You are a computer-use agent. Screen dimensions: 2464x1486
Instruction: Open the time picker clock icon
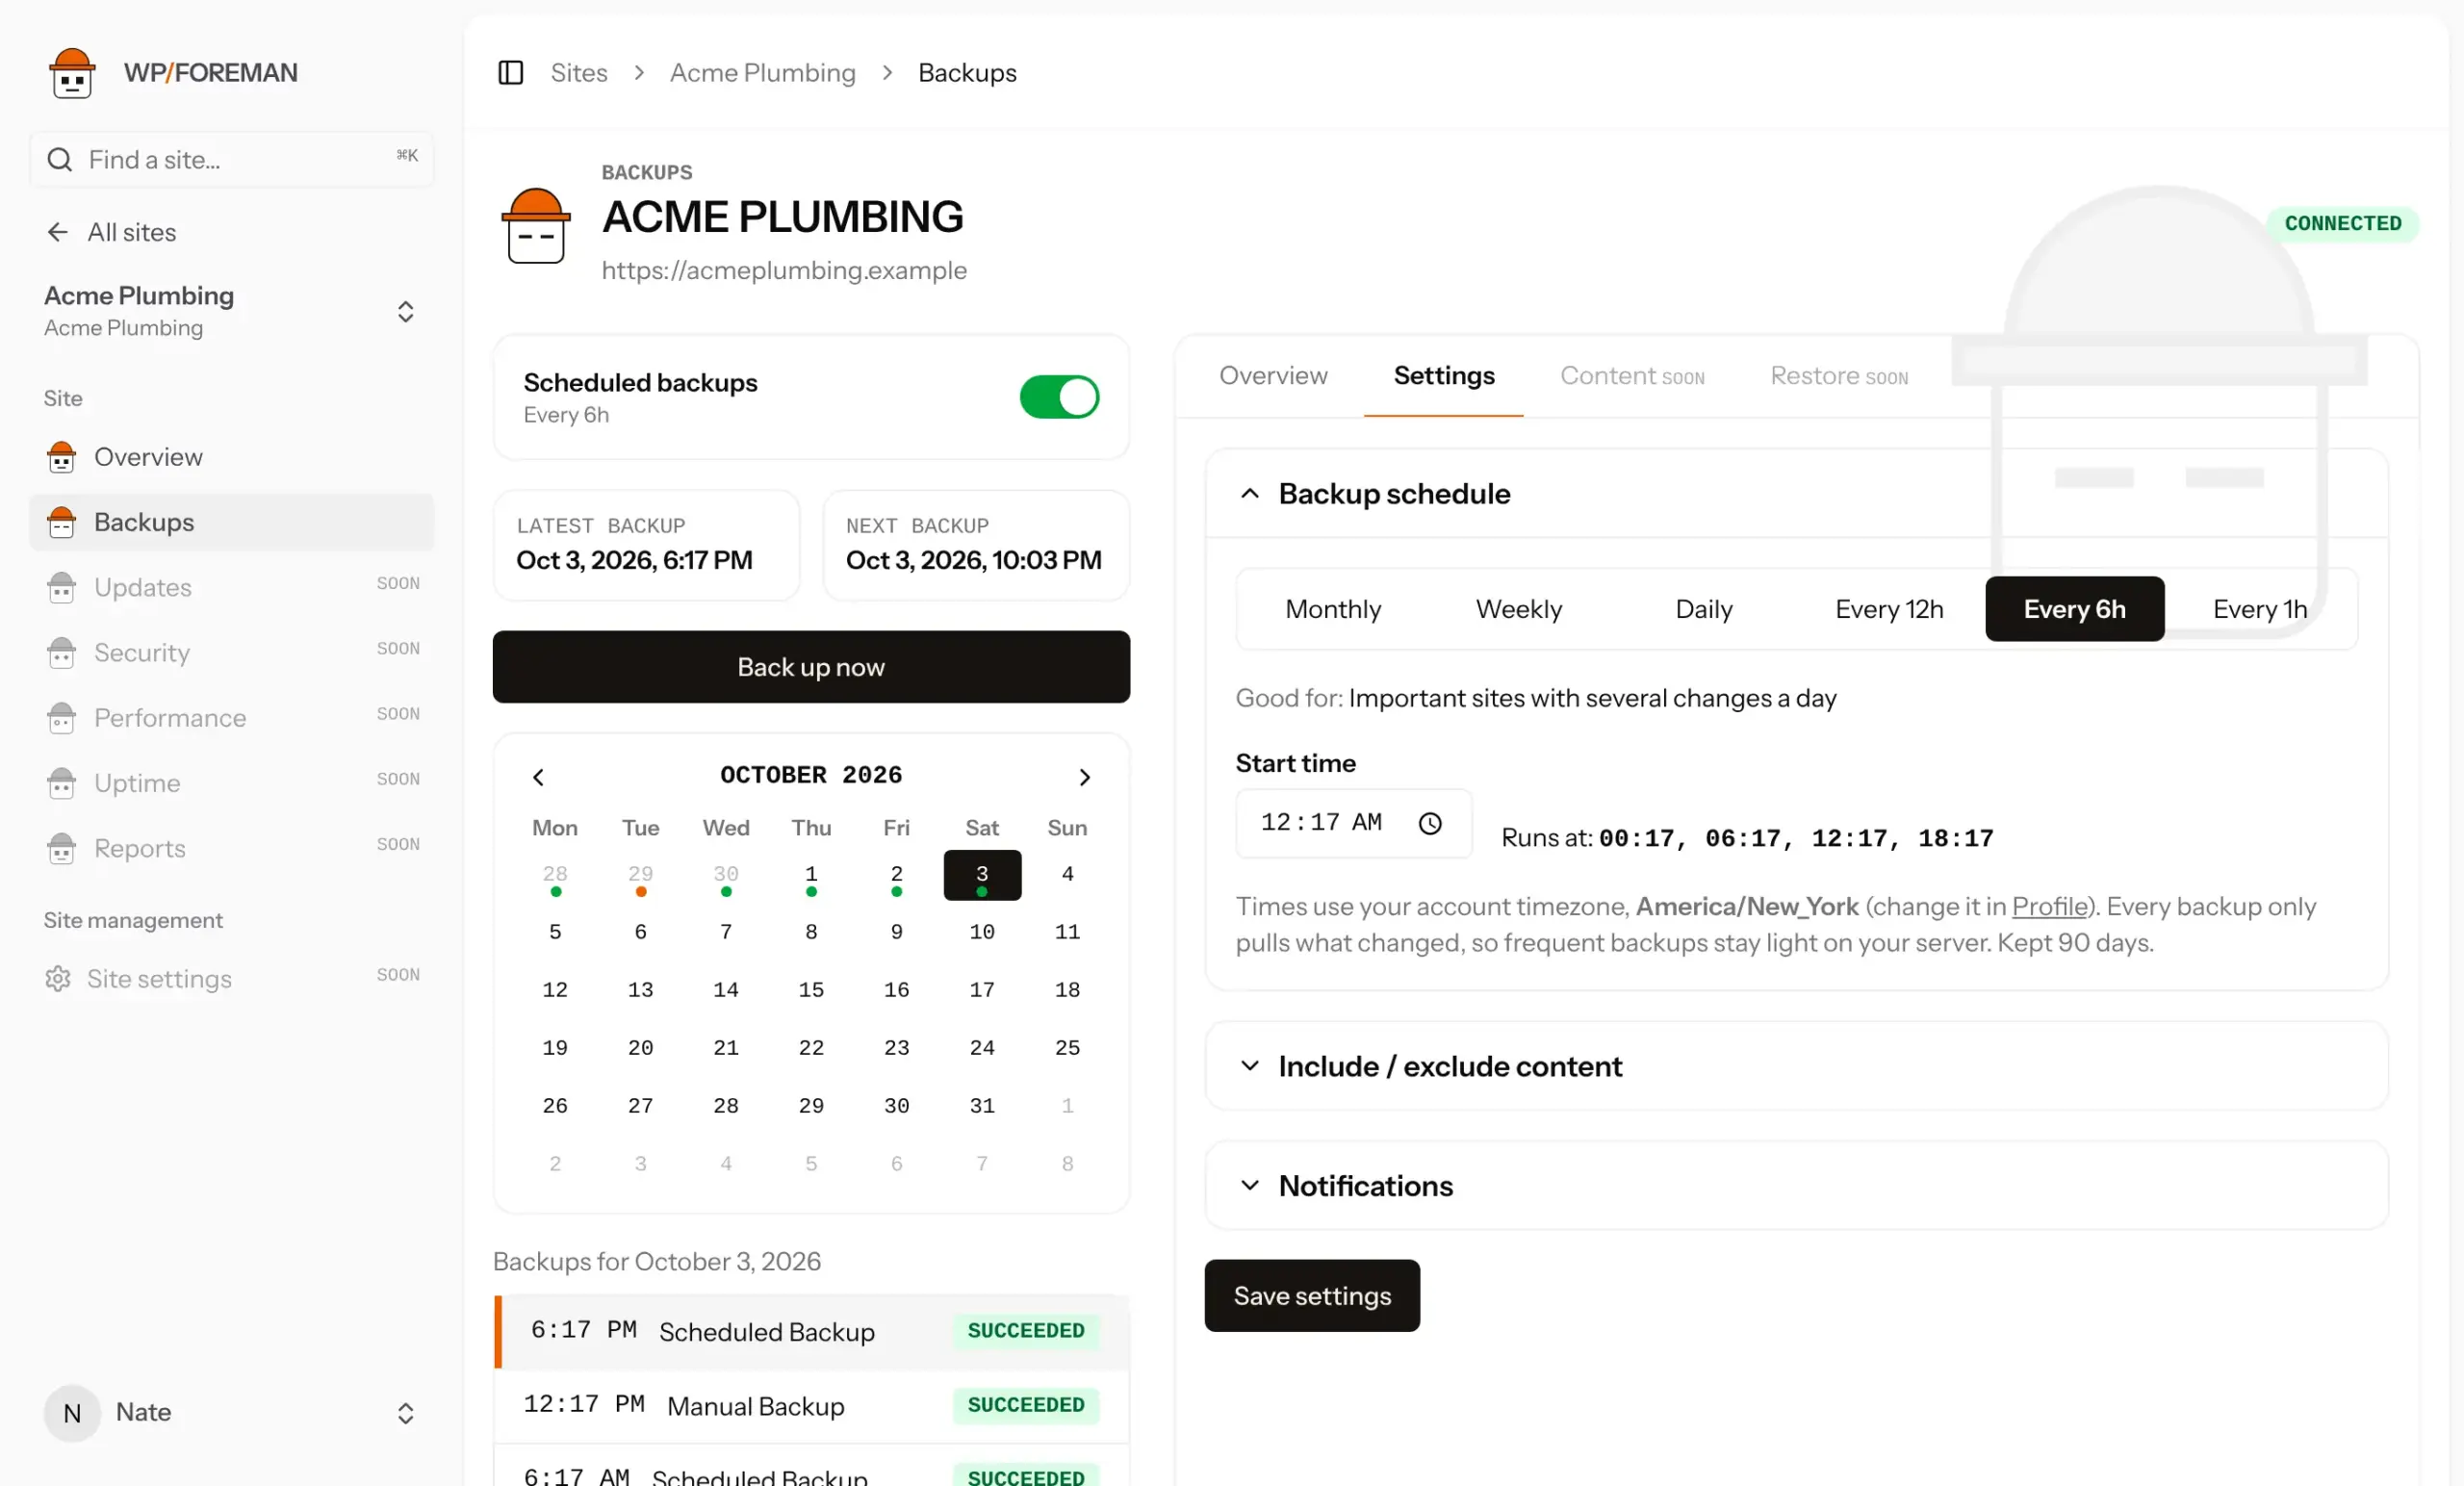click(x=1430, y=823)
